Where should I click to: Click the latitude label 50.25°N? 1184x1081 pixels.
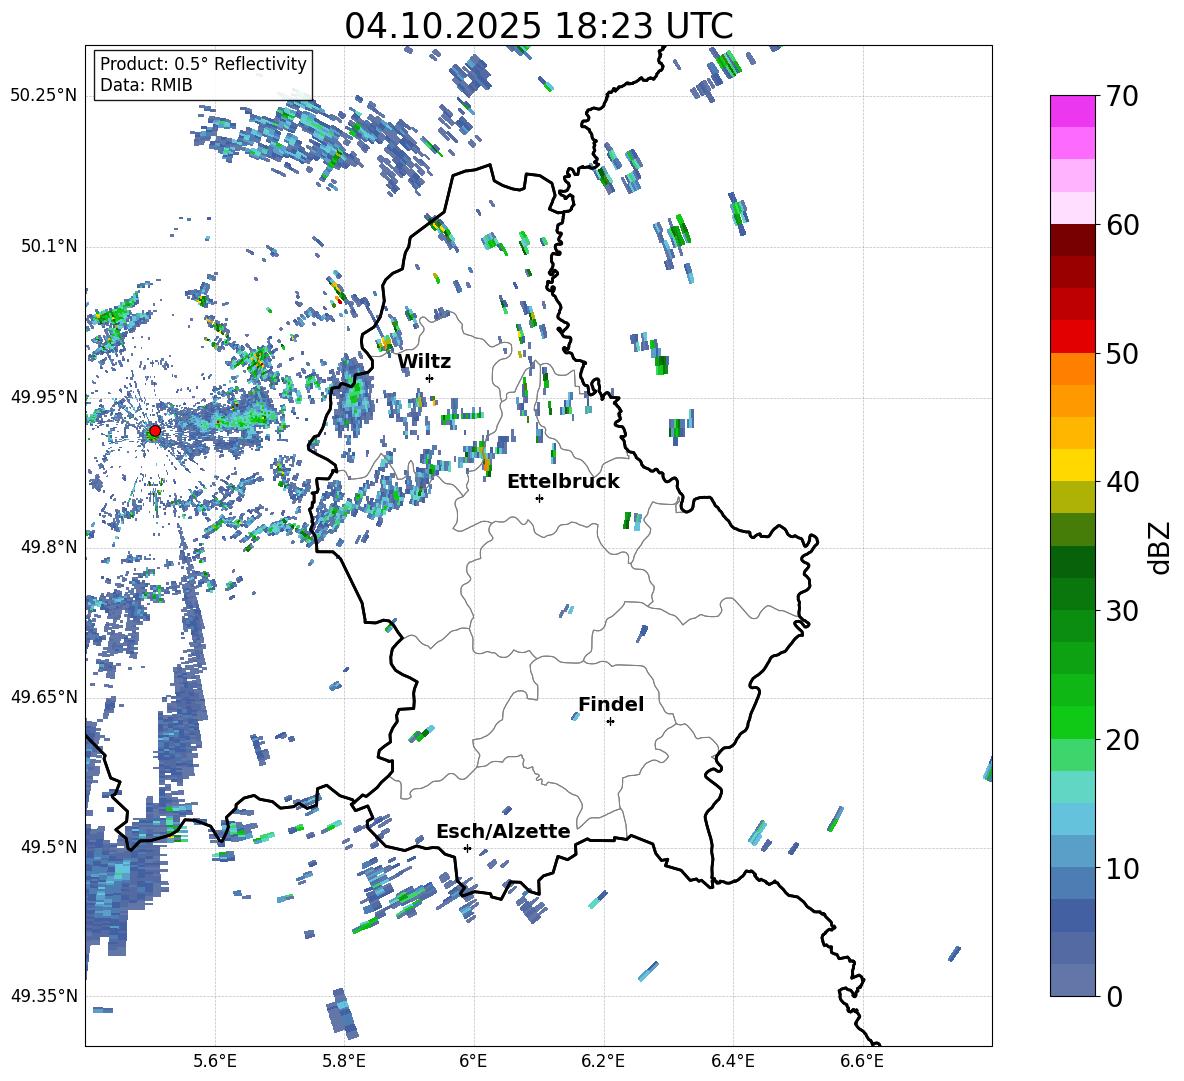pyautogui.click(x=44, y=96)
